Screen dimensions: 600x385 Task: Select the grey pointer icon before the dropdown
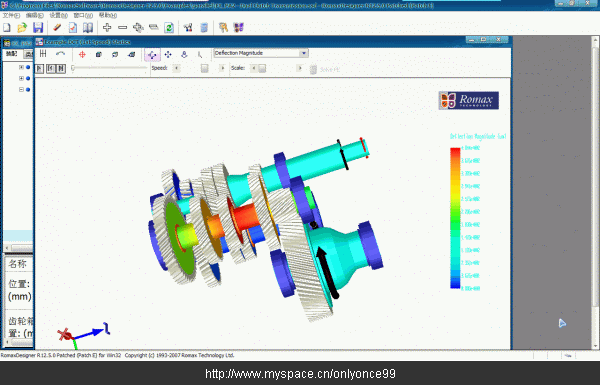click(x=200, y=54)
